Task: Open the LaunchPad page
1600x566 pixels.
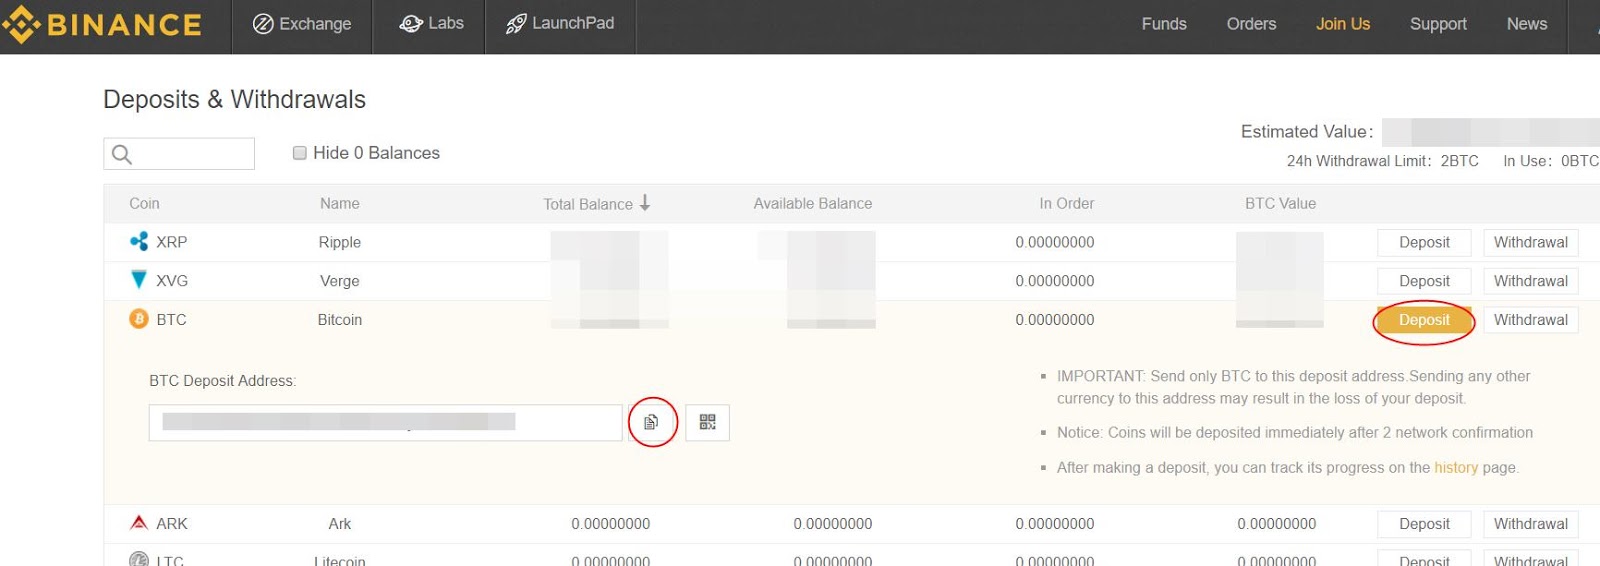Action: click(x=560, y=23)
